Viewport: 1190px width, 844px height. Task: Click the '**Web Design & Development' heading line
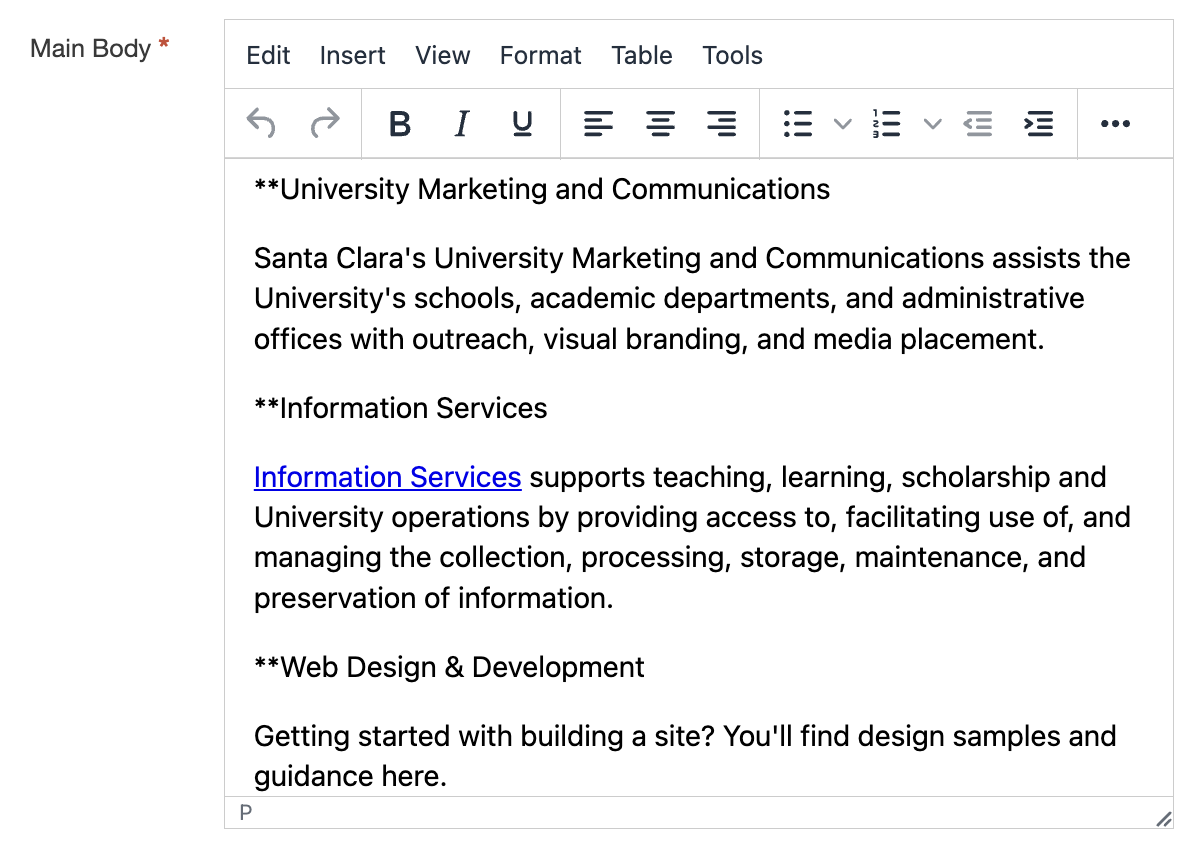point(449,667)
